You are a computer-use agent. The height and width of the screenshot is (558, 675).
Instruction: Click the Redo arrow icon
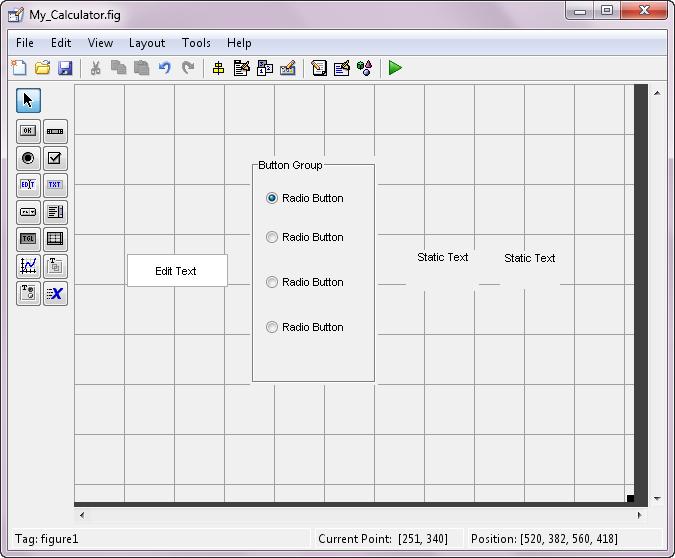pyautogui.click(x=188, y=68)
